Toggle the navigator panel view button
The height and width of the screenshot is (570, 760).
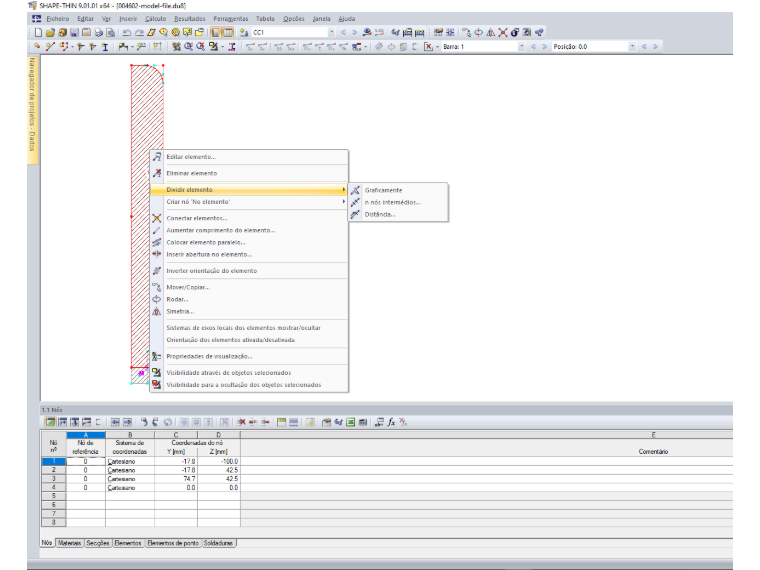tap(216, 32)
